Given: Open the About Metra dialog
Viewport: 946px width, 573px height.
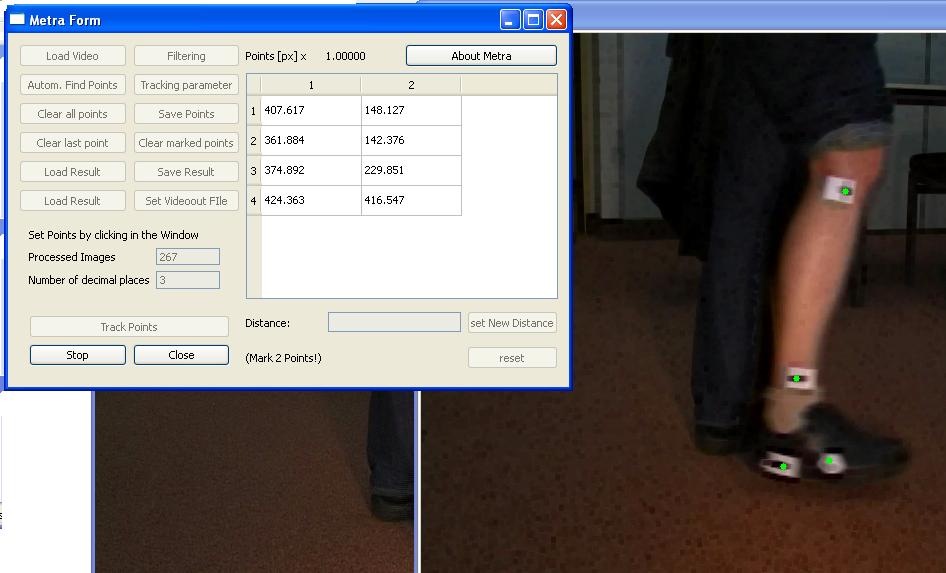Looking at the screenshot, I should [481, 56].
